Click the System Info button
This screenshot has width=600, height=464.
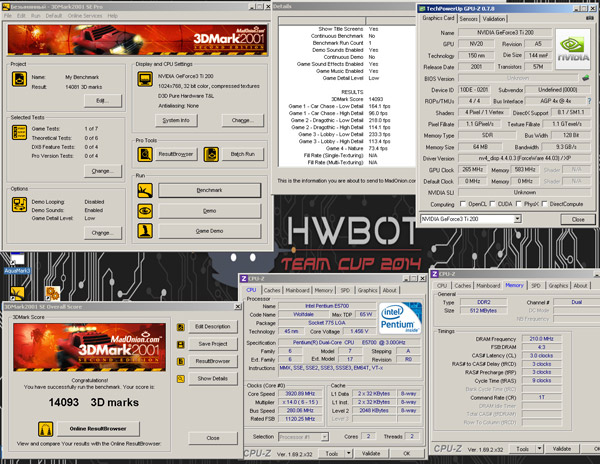(x=176, y=120)
